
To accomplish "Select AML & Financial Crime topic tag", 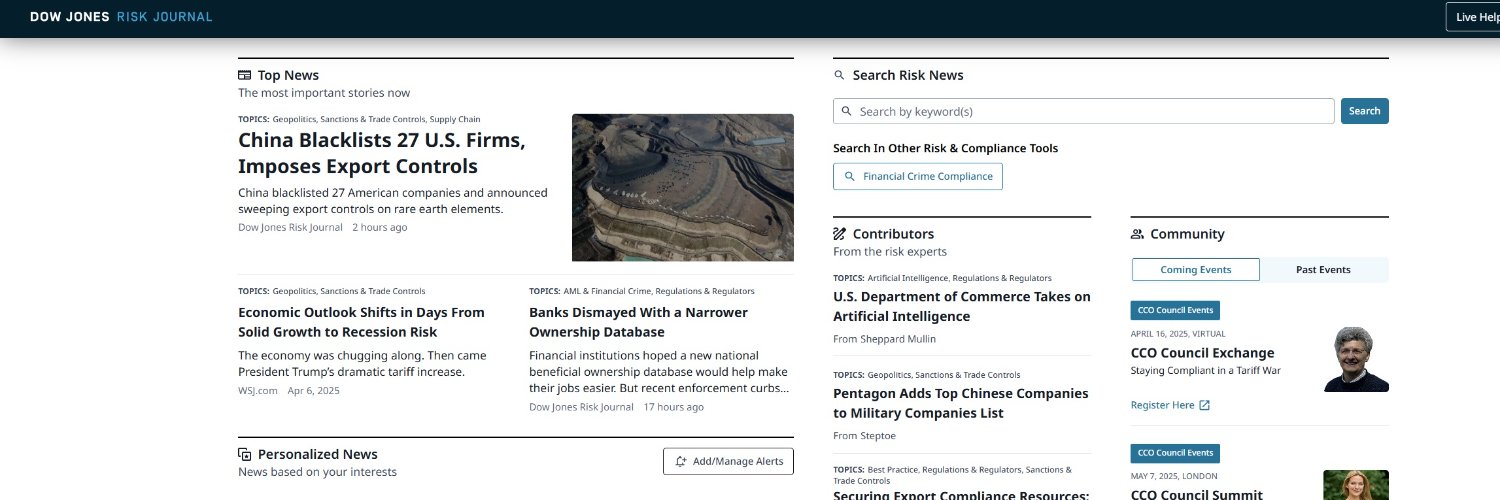I will (606, 291).
